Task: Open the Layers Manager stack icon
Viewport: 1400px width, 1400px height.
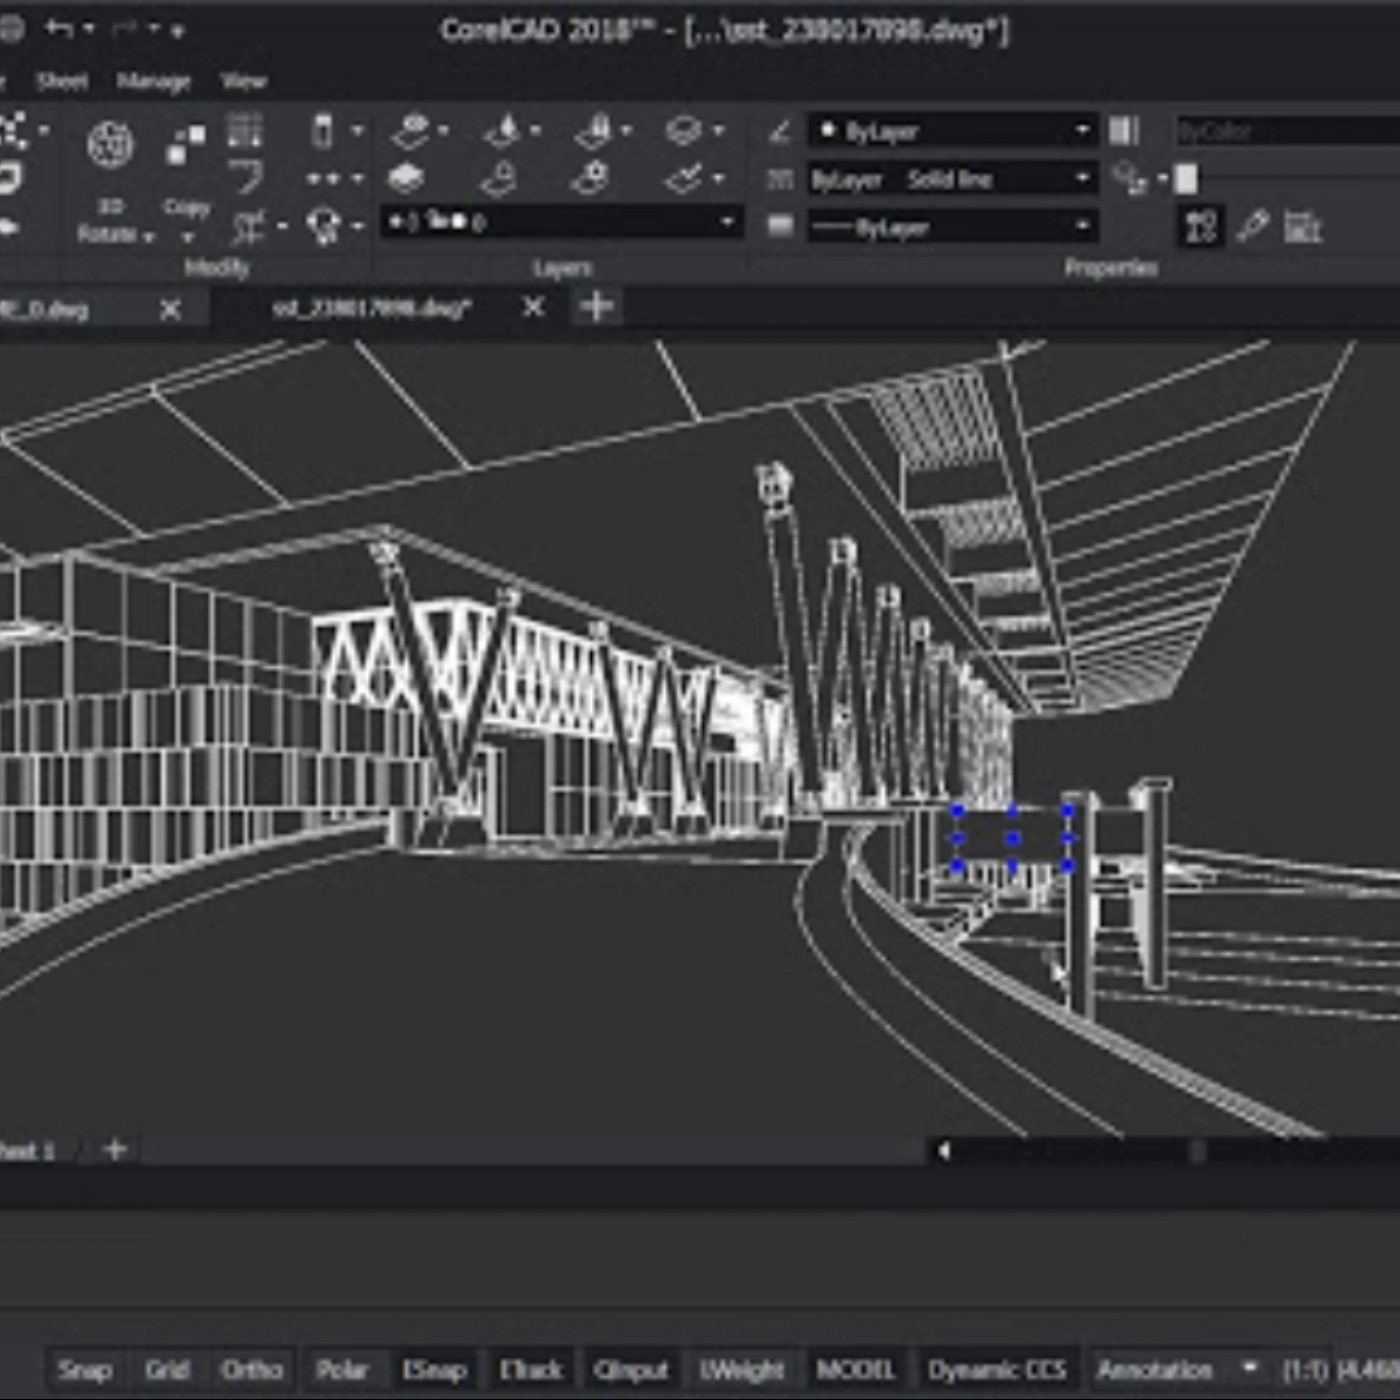Action: point(405,179)
